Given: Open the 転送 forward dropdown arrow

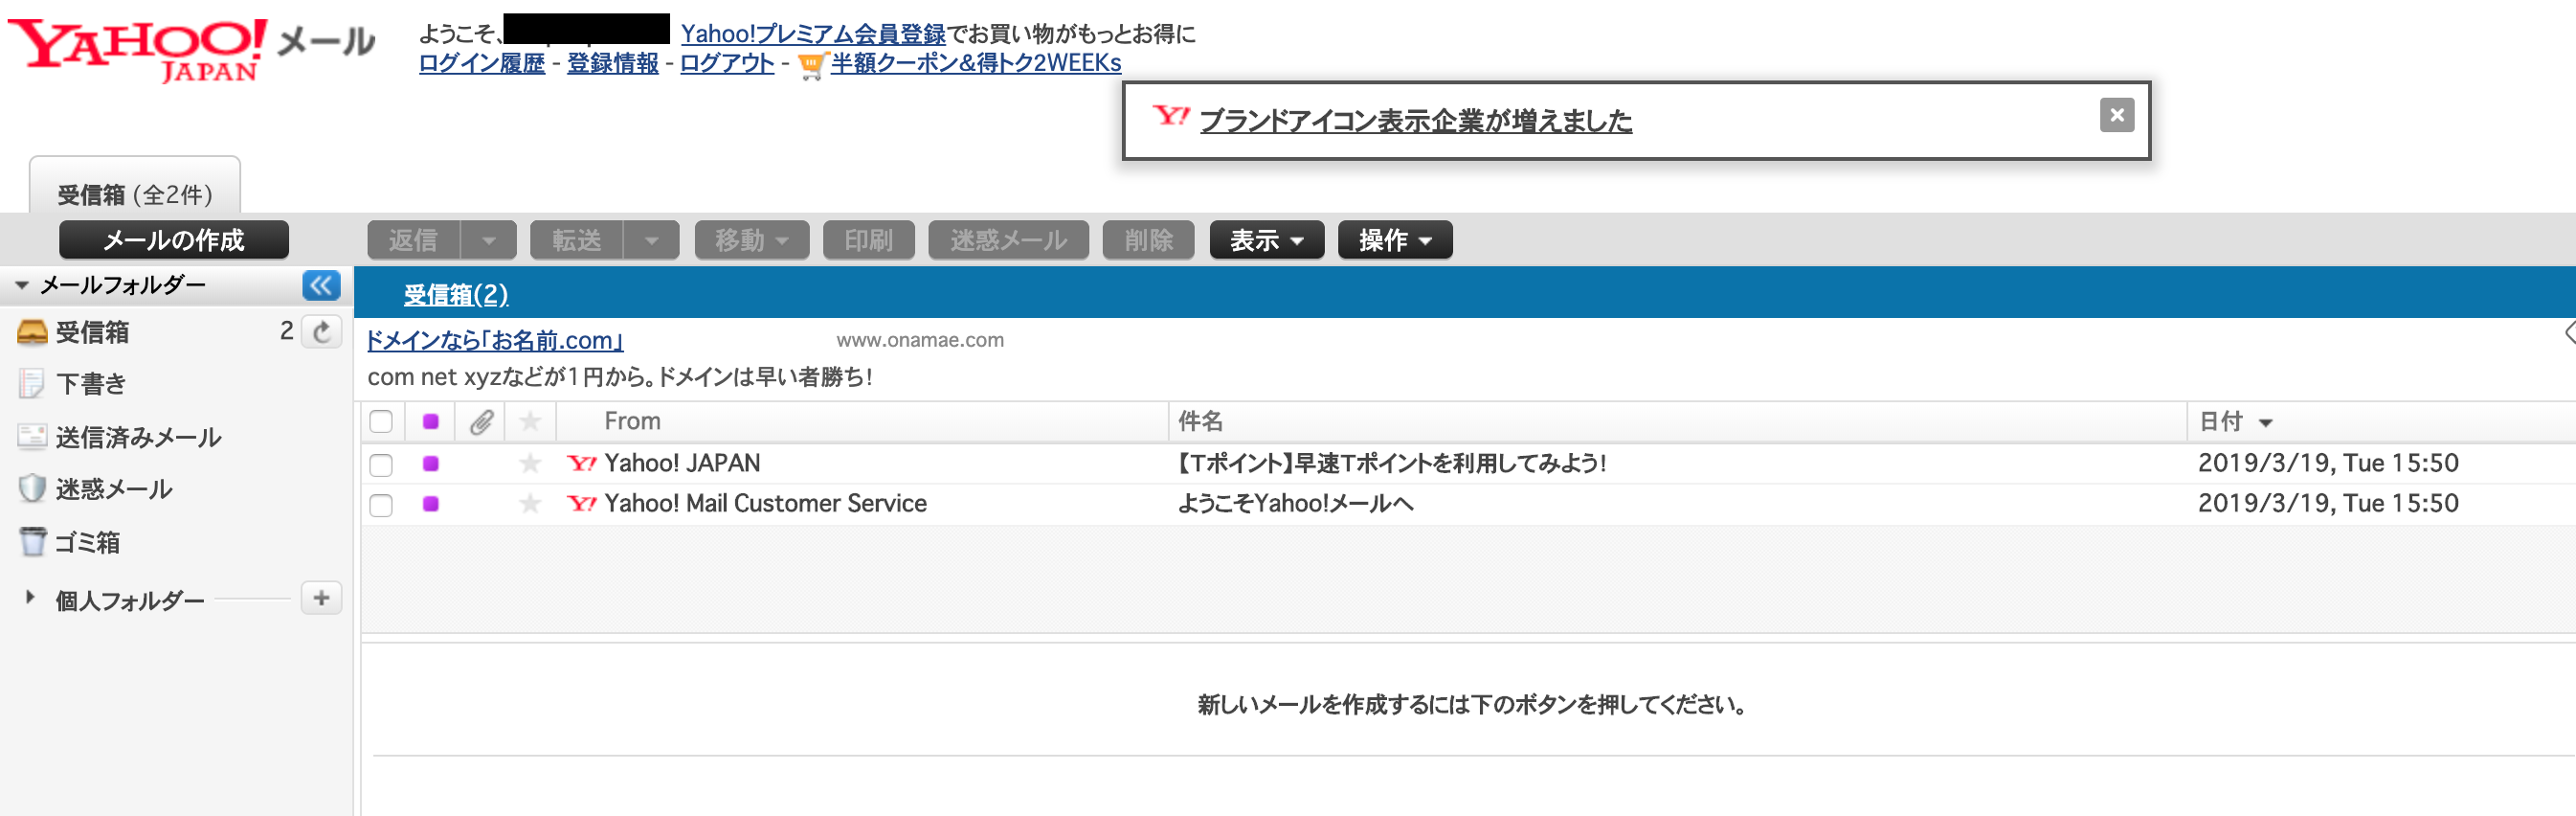Looking at the screenshot, I should point(651,240).
